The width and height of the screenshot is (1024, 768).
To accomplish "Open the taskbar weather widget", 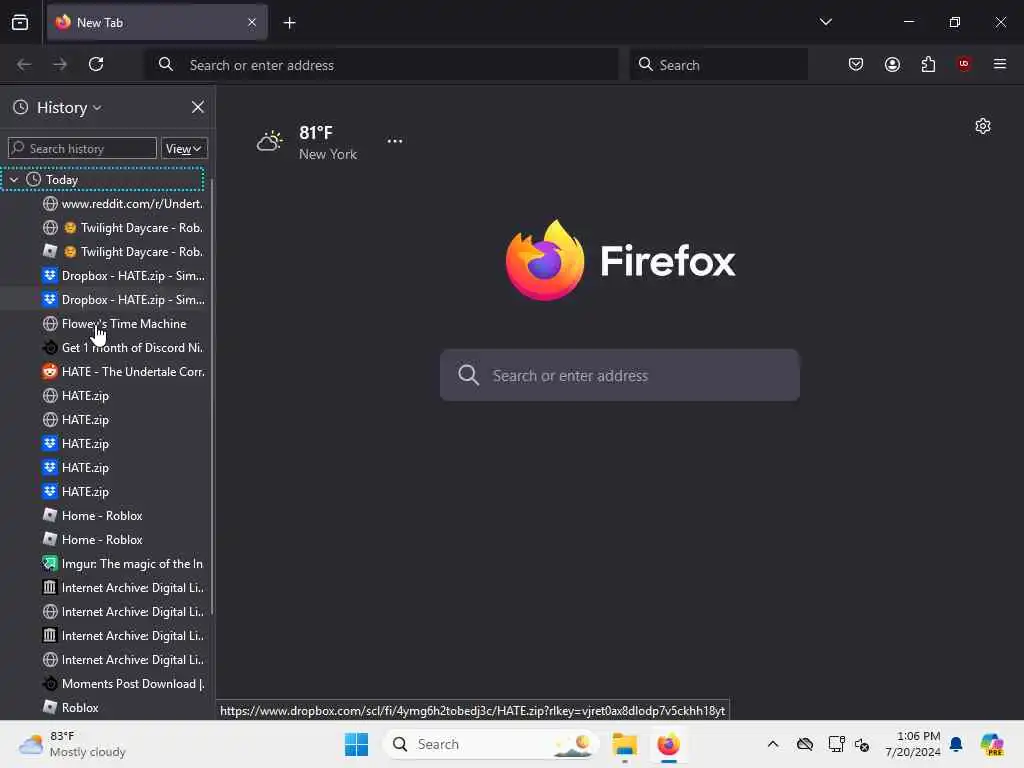I will pos(72,744).
